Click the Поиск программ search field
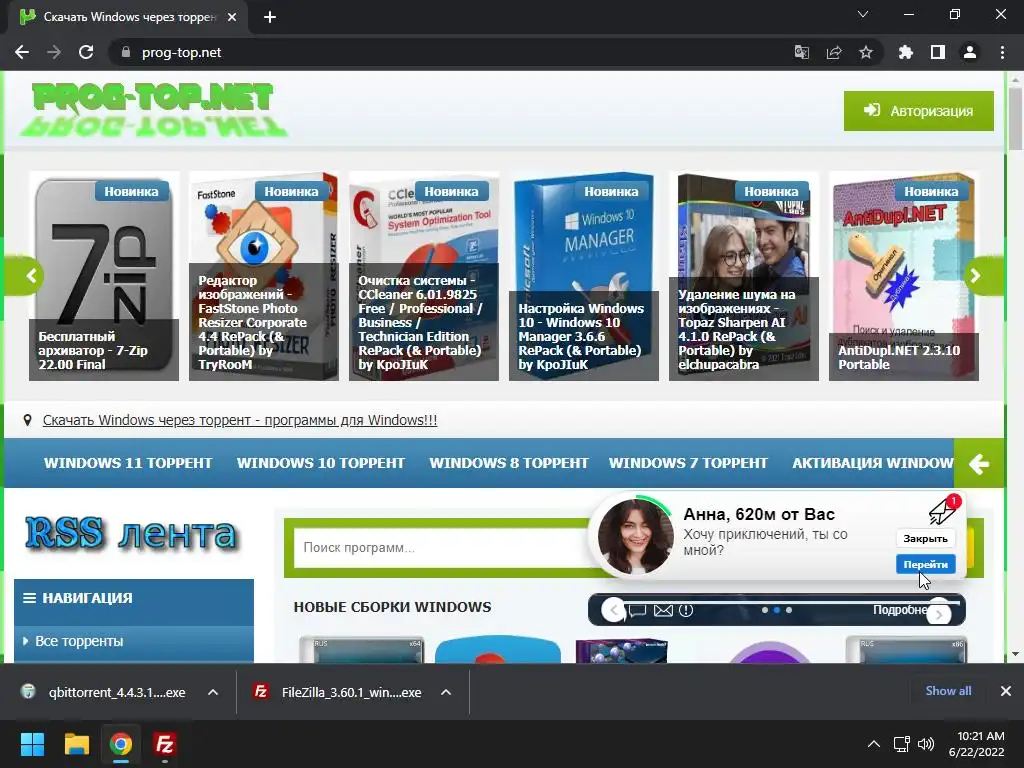 pos(441,548)
